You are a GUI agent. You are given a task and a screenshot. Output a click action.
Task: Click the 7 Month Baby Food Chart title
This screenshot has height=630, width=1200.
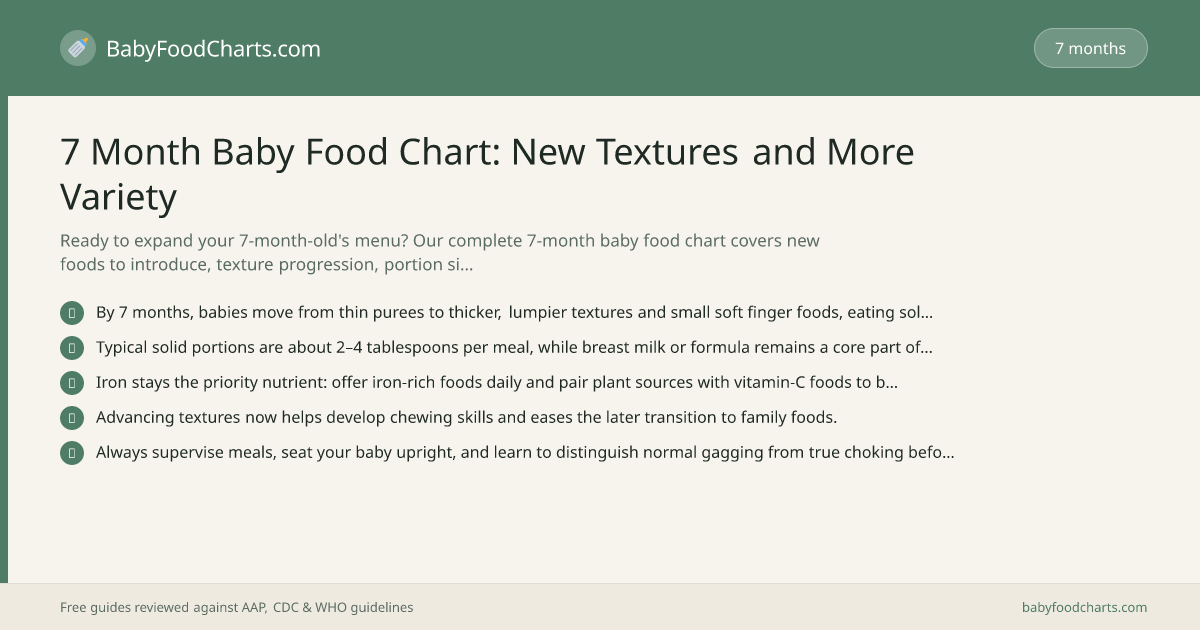pos(487,174)
